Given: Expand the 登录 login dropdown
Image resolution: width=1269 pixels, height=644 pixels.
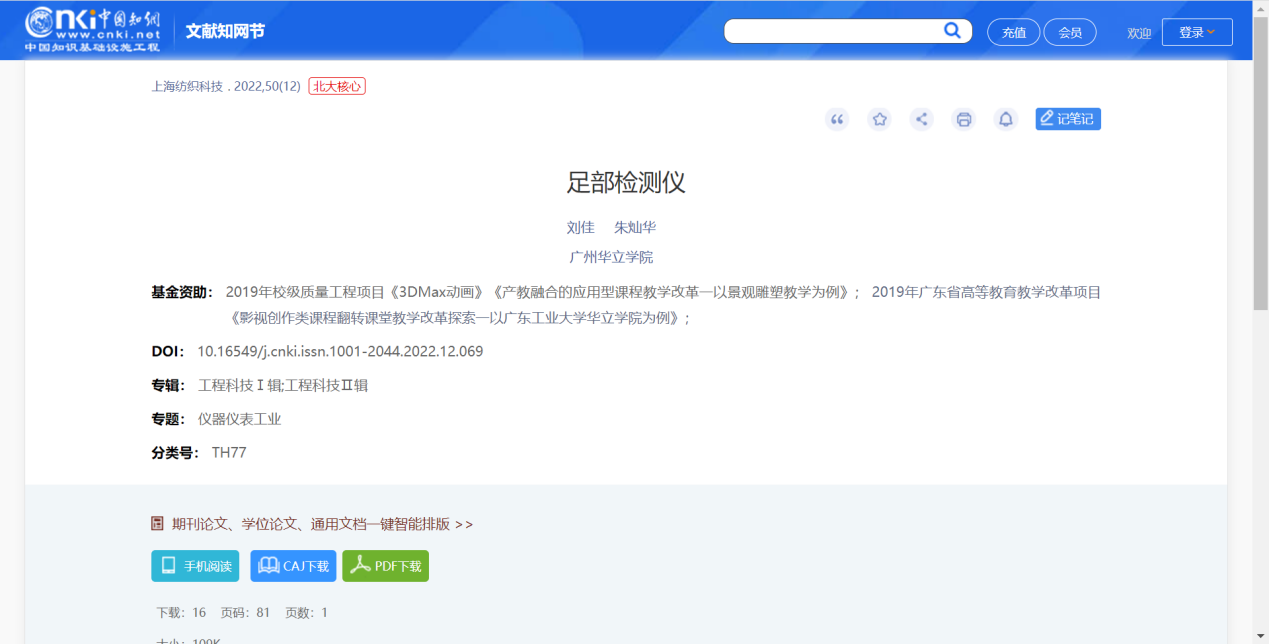Looking at the screenshot, I should point(1197,32).
